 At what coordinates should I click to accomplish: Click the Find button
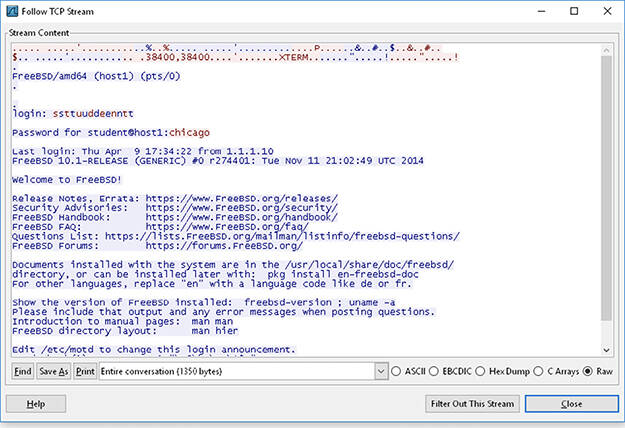point(23,371)
